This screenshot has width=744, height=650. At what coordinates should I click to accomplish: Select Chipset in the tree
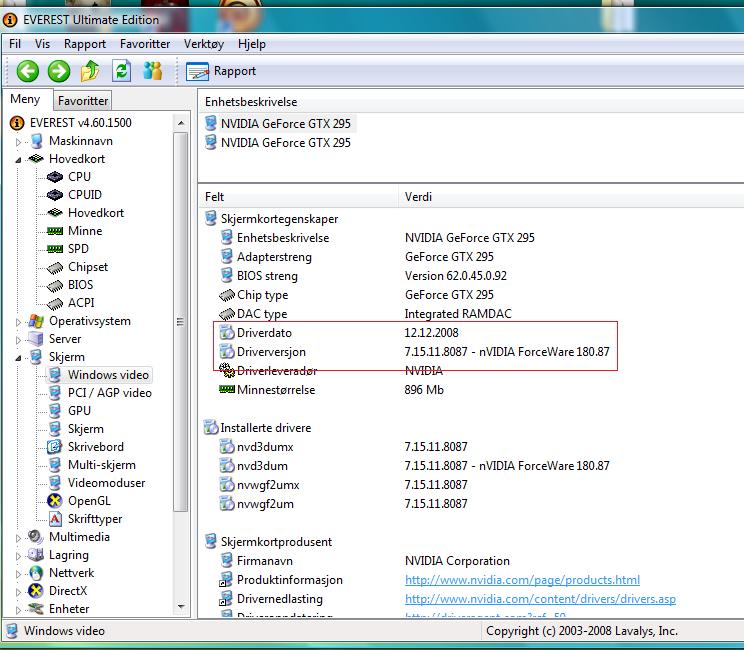pyautogui.click(x=88, y=267)
